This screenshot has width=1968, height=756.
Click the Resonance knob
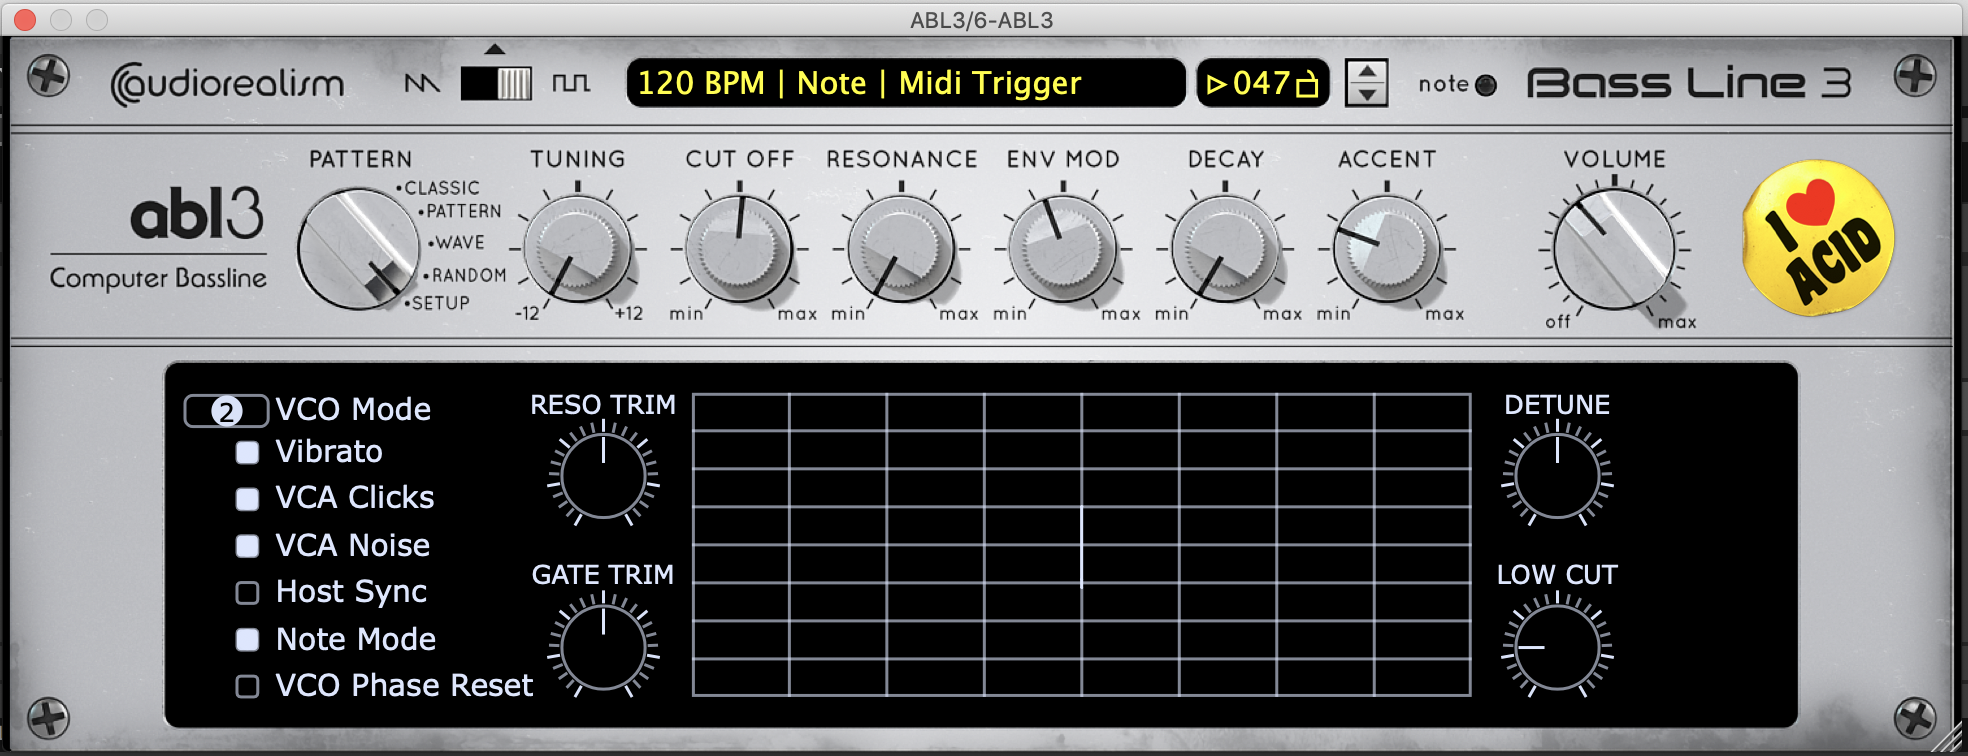click(901, 248)
